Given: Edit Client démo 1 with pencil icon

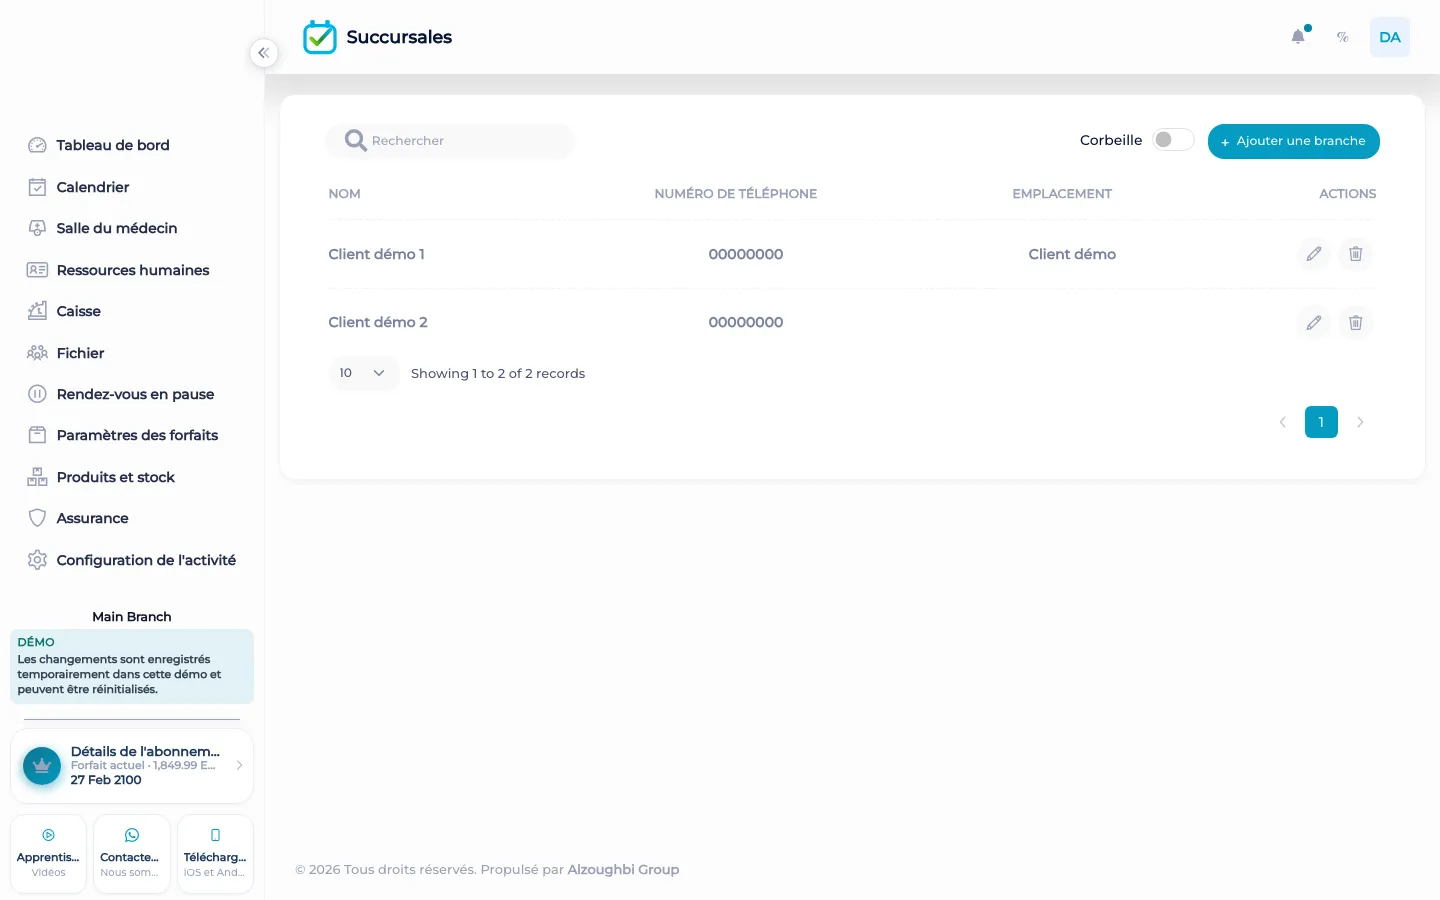Looking at the screenshot, I should [x=1314, y=254].
